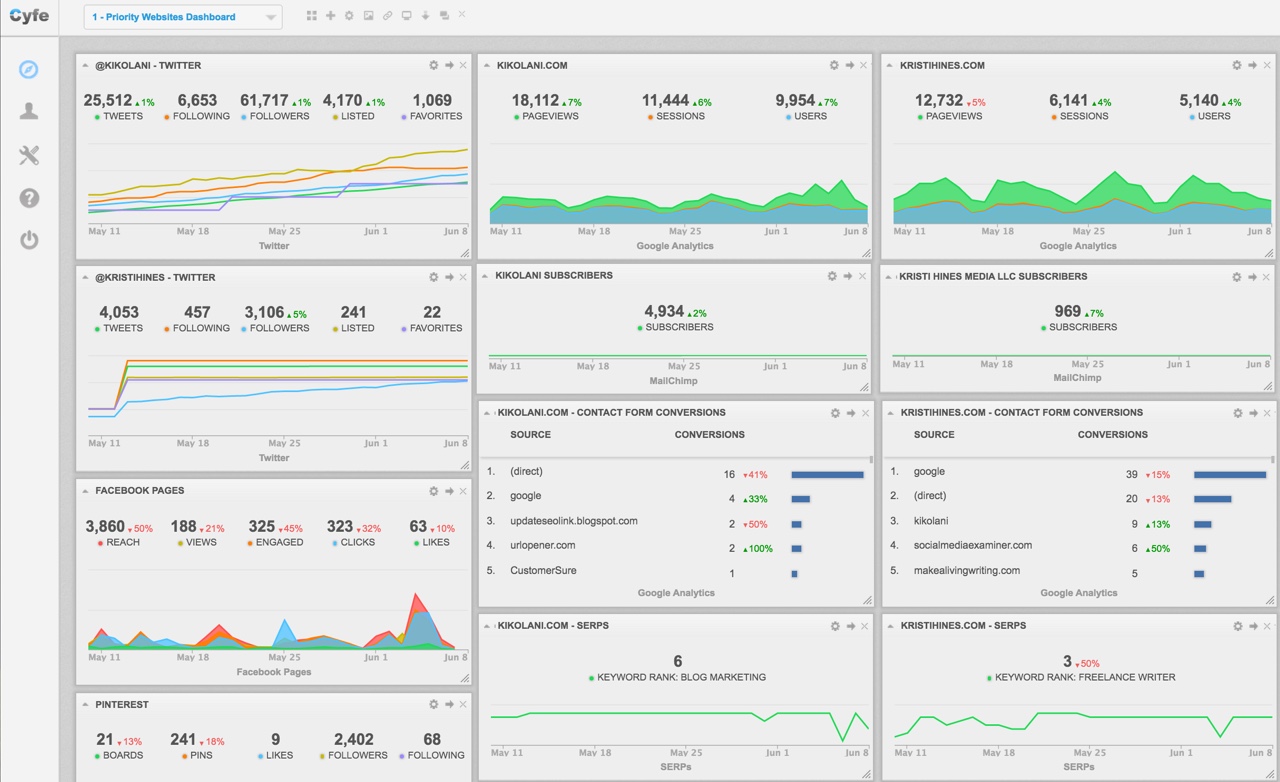Toggle PAGEVIEWS series in KIKOLANI.COM widget

[545, 116]
